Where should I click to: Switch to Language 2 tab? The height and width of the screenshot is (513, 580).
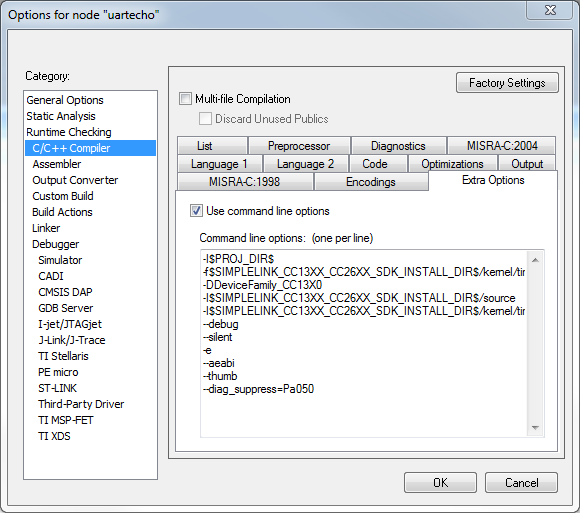305,164
